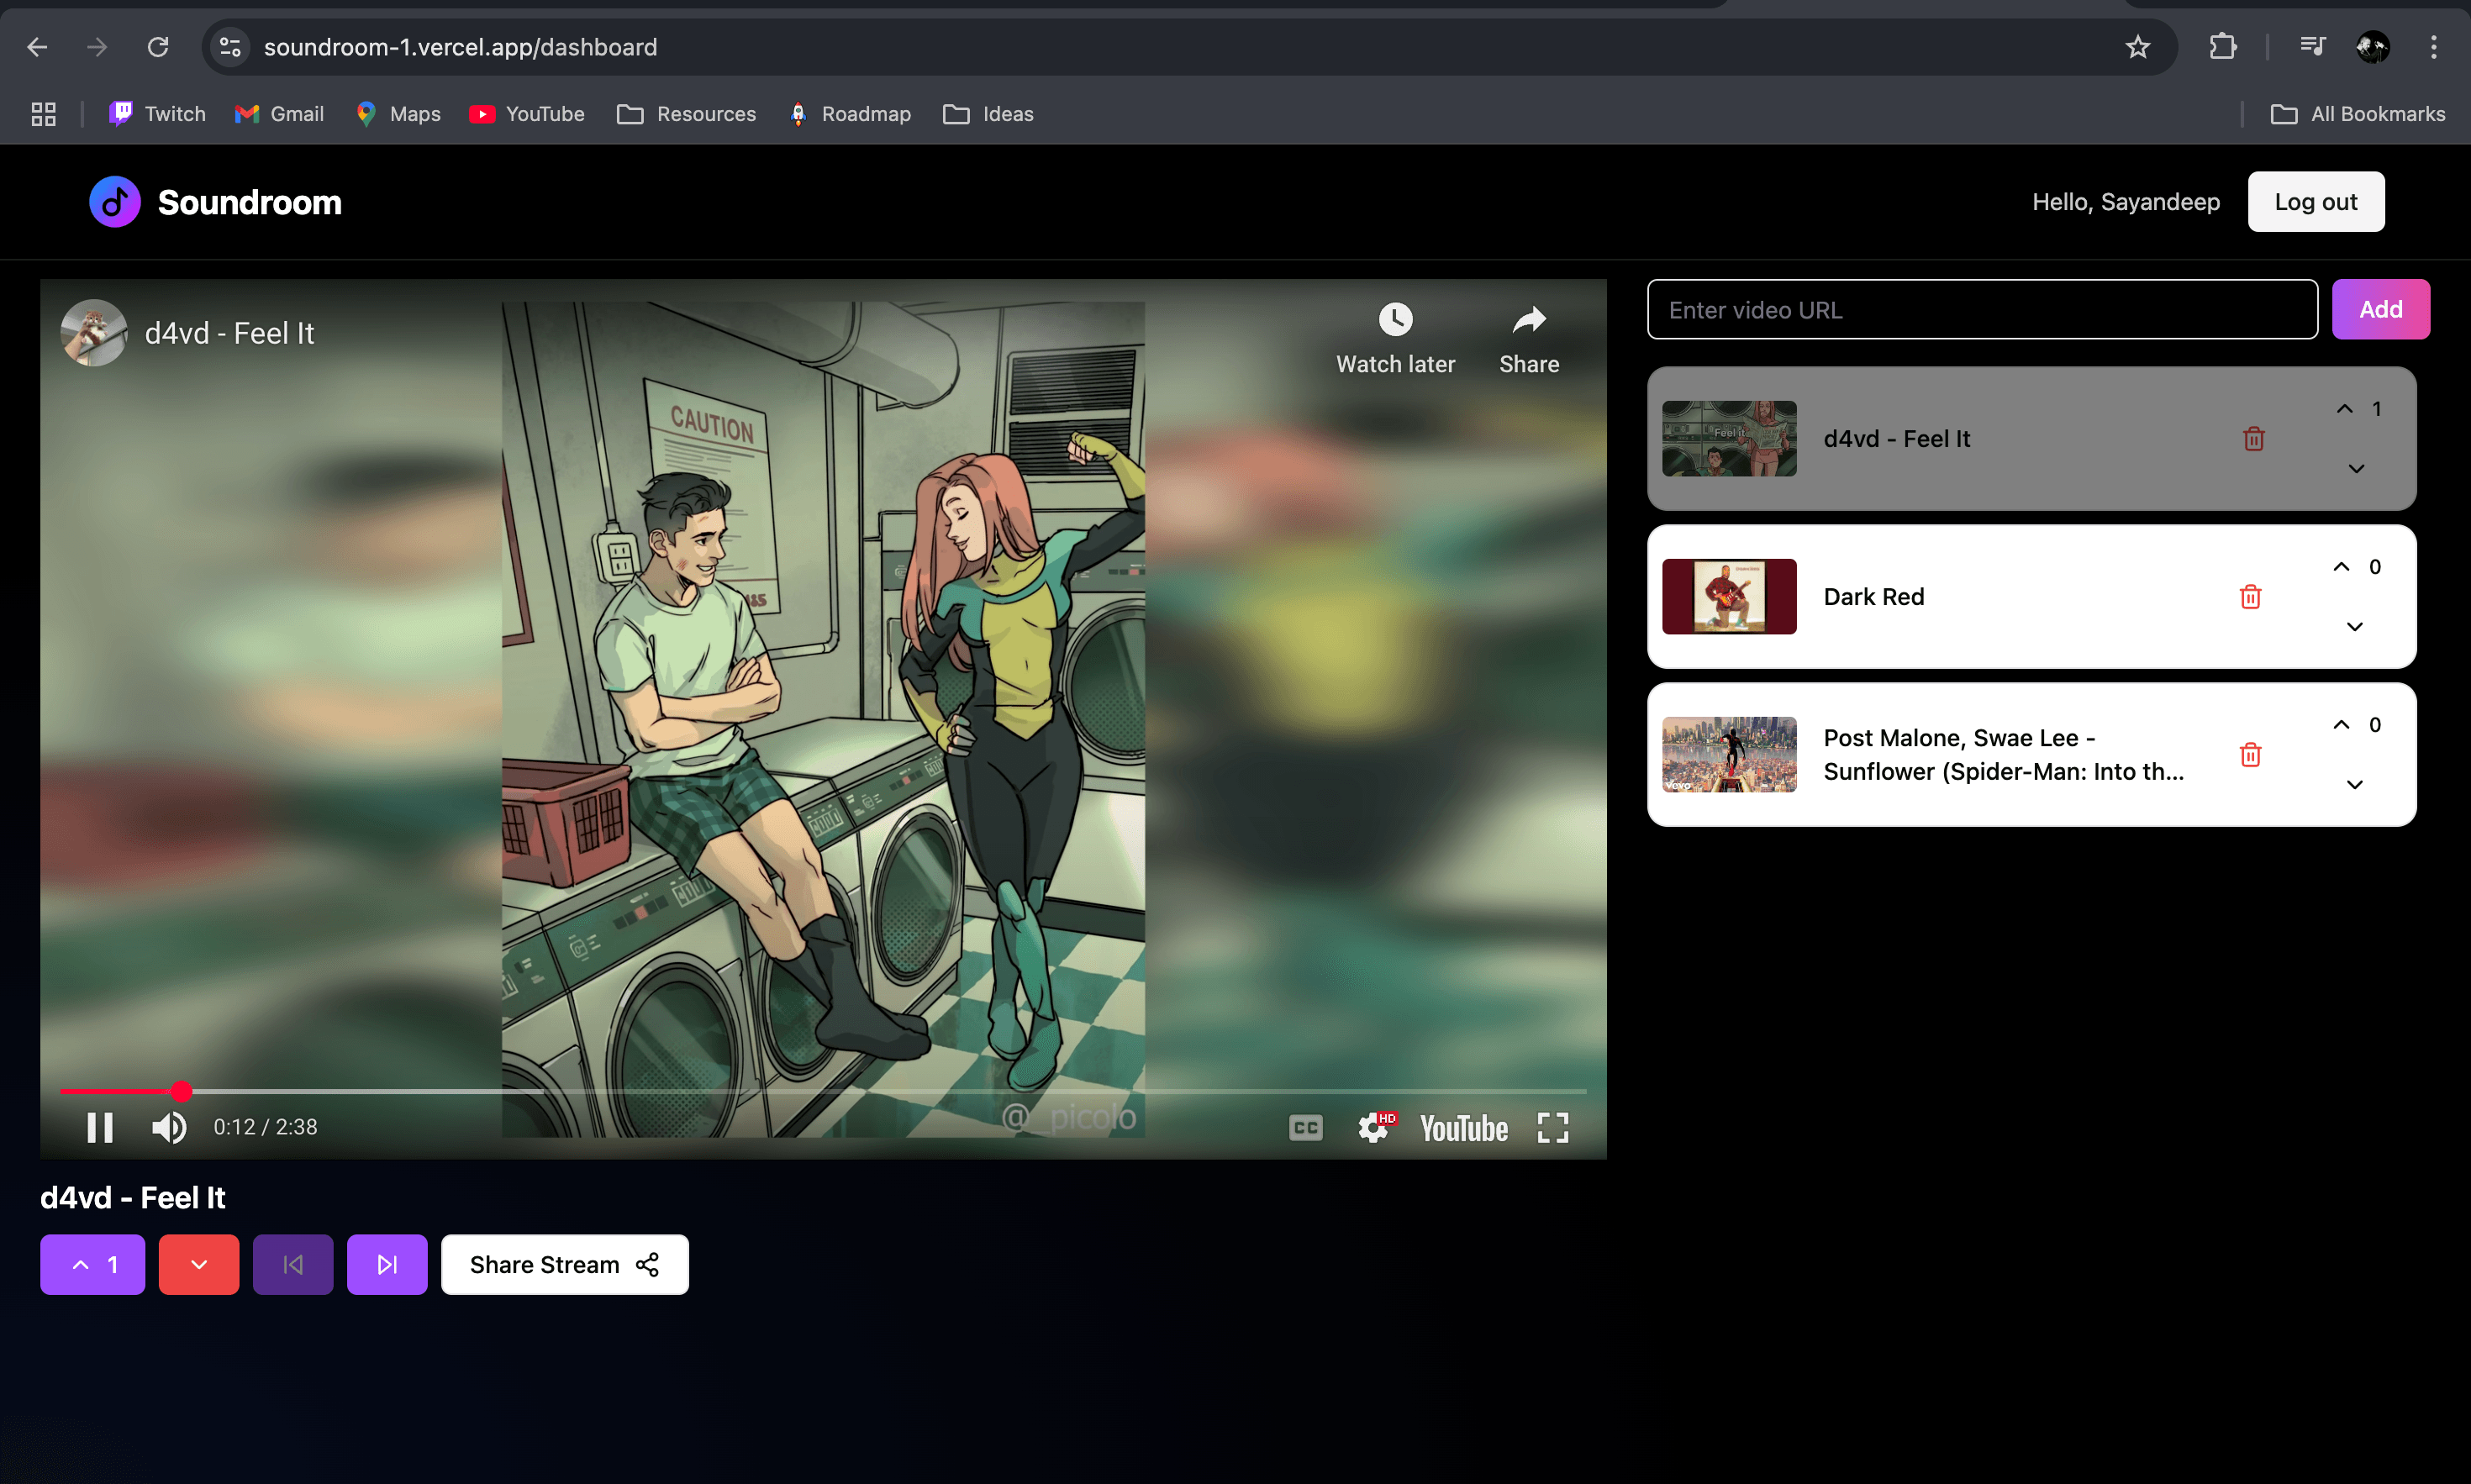Click the browser address bar URL
This screenshot has height=1484, width=2471.
(x=460, y=47)
